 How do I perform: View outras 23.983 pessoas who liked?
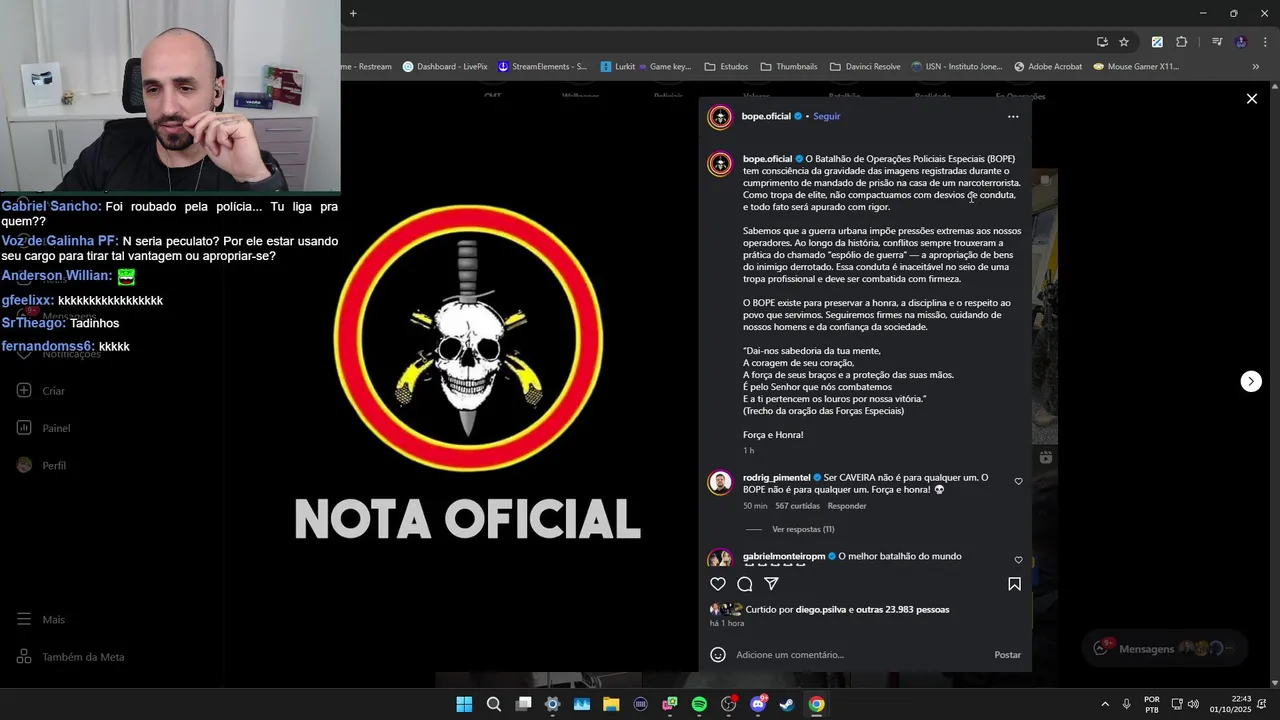pyautogui.click(x=903, y=609)
